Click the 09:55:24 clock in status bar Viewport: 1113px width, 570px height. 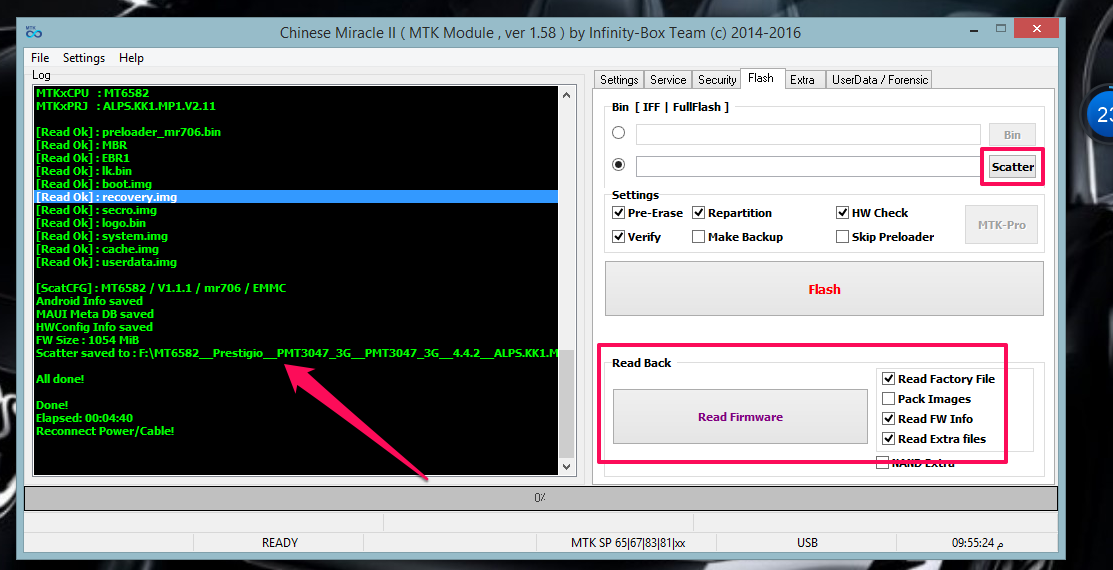[977, 543]
